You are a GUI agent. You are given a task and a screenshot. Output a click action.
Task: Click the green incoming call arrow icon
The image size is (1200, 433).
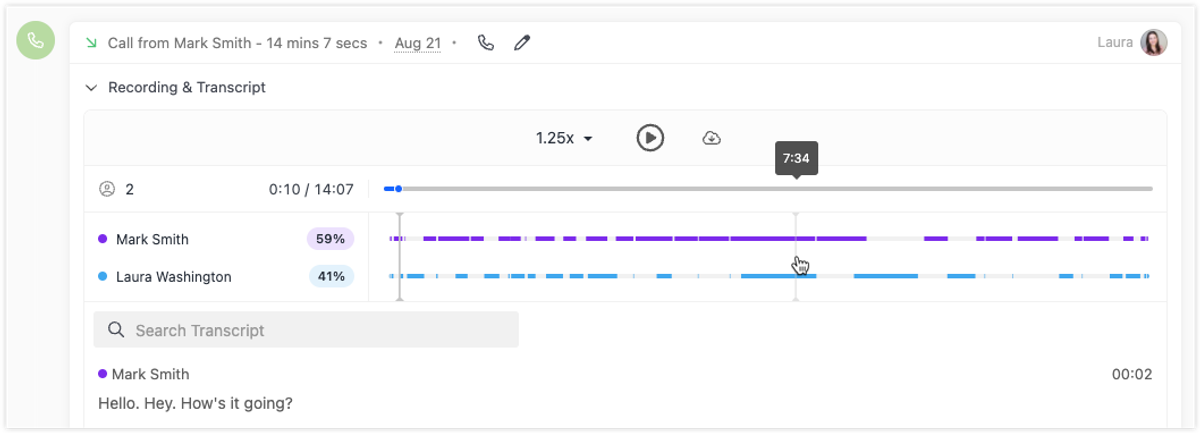[x=92, y=43]
